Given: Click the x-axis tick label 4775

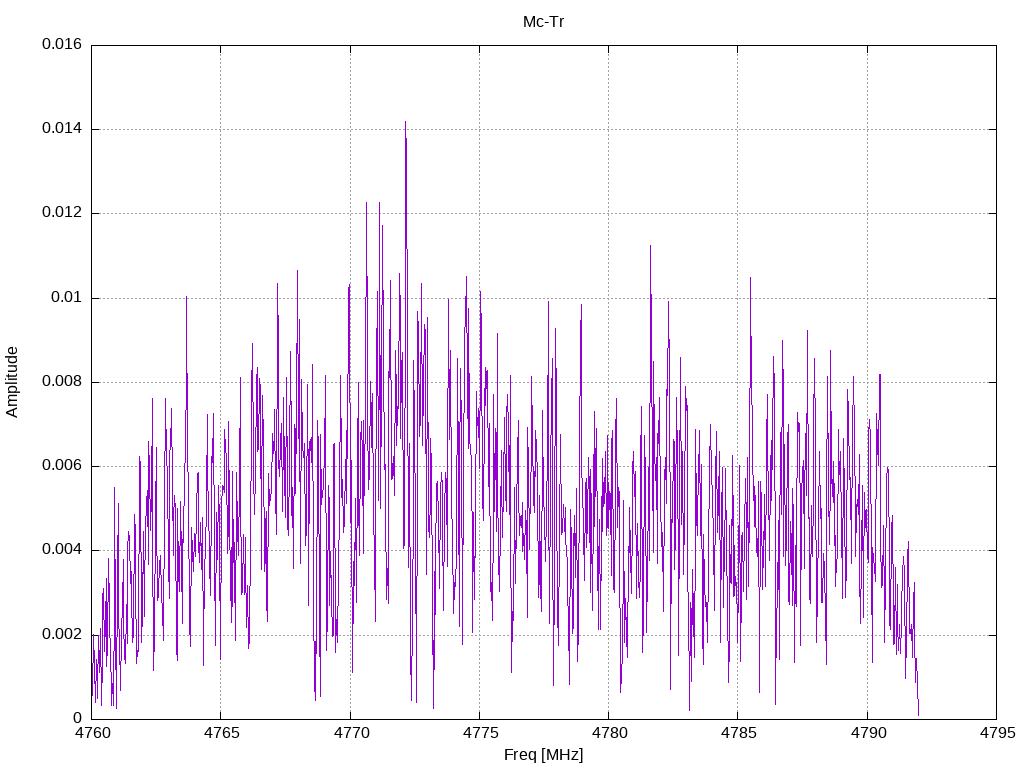Looking at the screenshot, I should (480, 733).
